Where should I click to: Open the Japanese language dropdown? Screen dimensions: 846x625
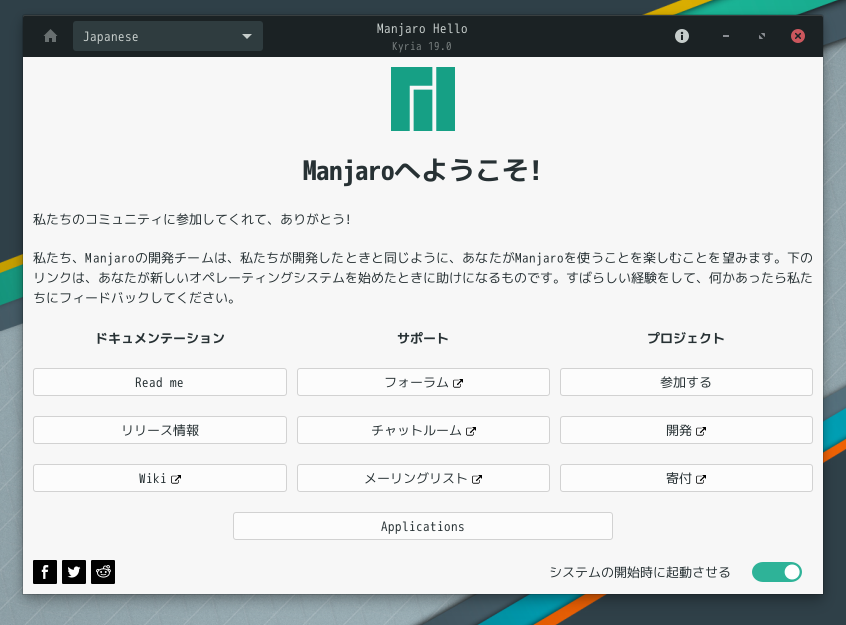coord(168,36)
